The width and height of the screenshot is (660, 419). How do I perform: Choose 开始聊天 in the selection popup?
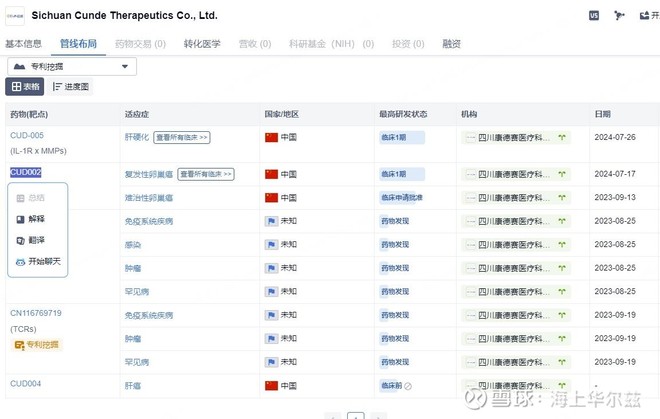click(38, 262)
